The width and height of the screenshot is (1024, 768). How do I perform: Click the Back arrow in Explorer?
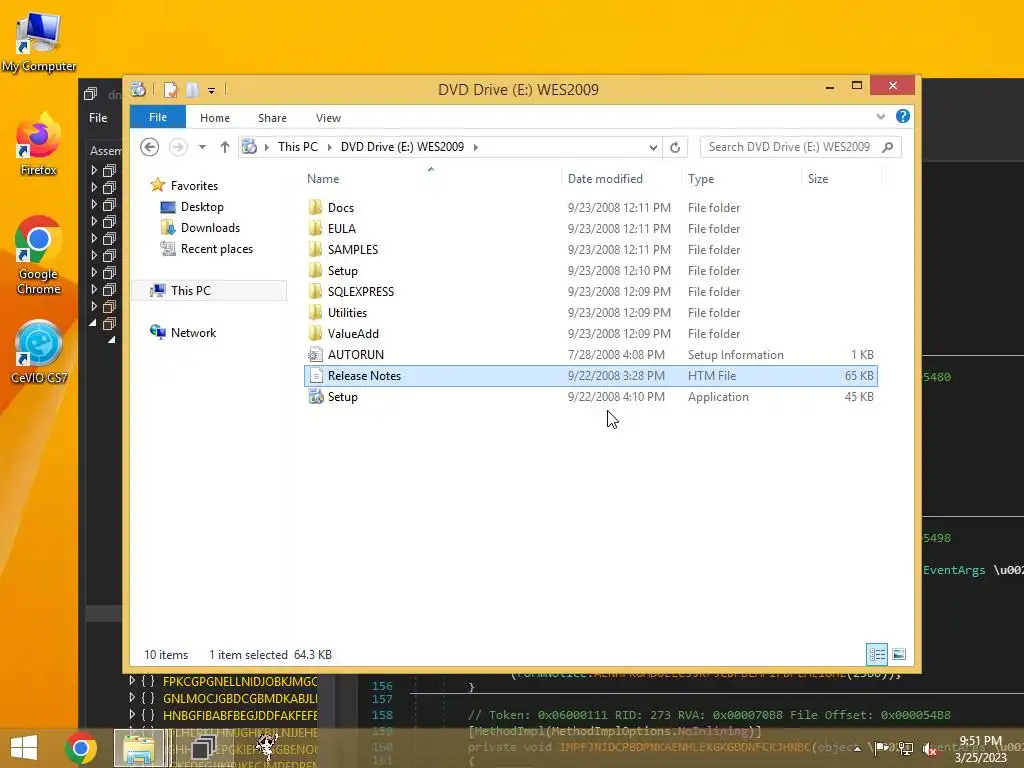(x=150, y=147)
